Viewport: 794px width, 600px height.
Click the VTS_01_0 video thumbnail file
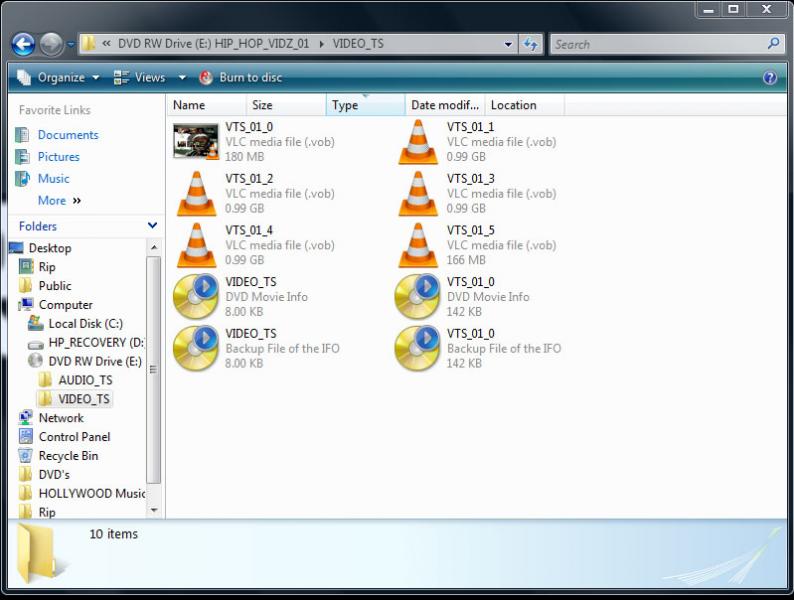pyautogui.click(x=196, y=142)
